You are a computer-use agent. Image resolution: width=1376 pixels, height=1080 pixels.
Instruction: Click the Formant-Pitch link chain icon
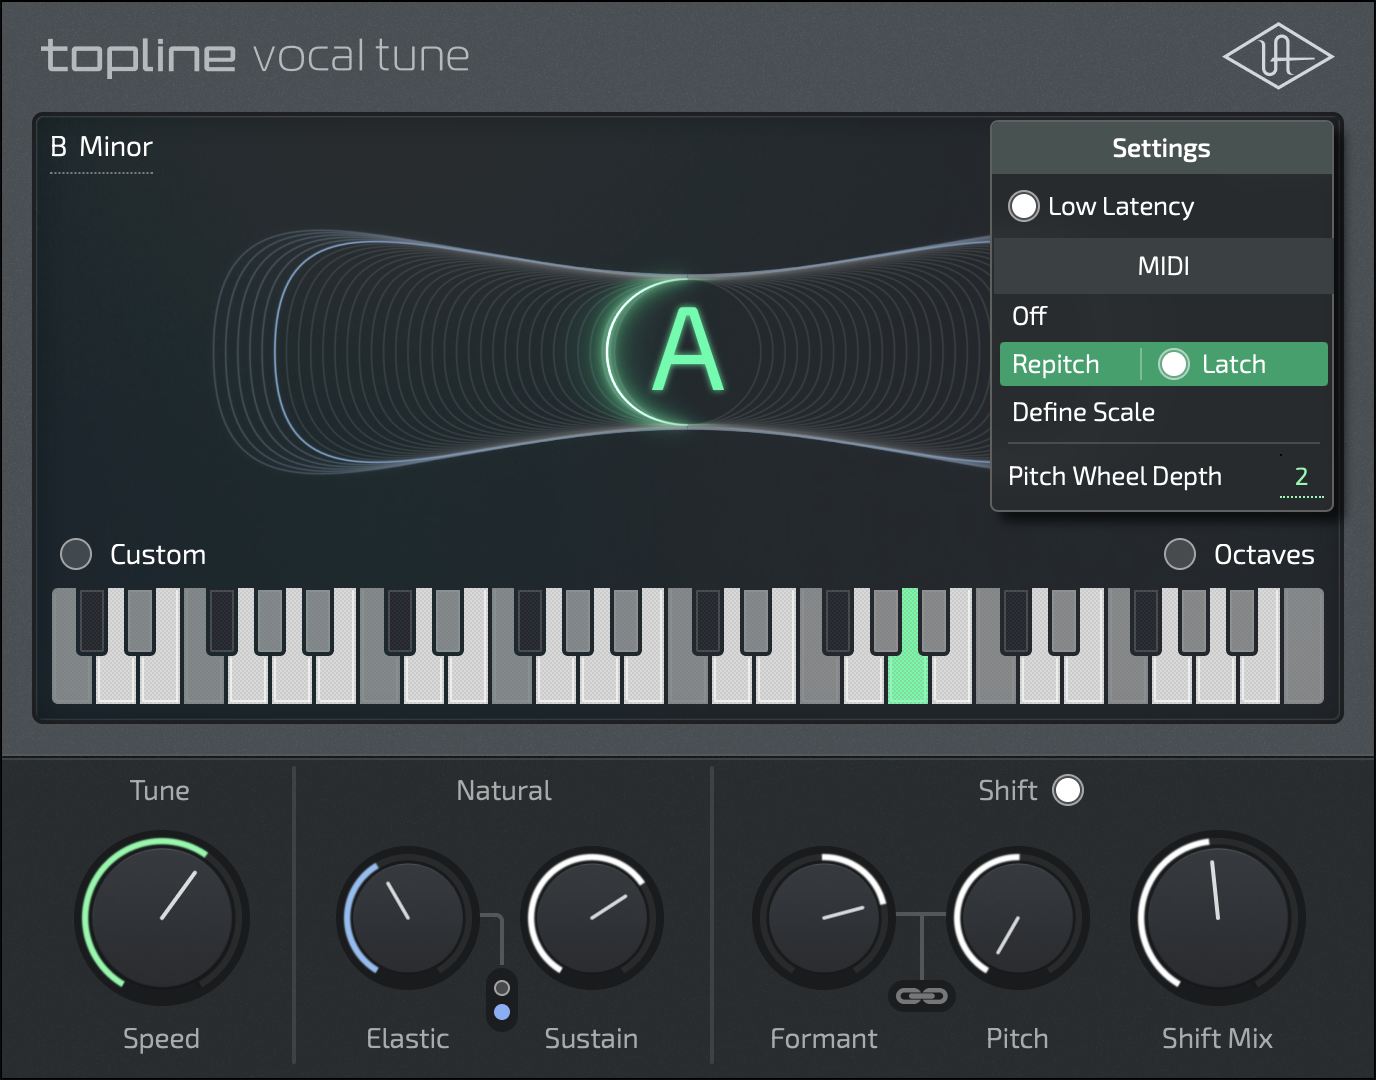point(921,996)
